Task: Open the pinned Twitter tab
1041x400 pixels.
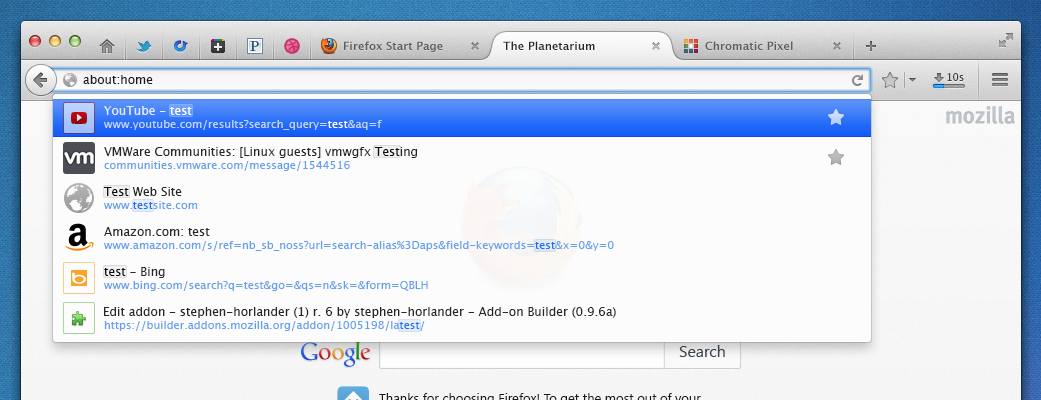Action: pos(144,47)
